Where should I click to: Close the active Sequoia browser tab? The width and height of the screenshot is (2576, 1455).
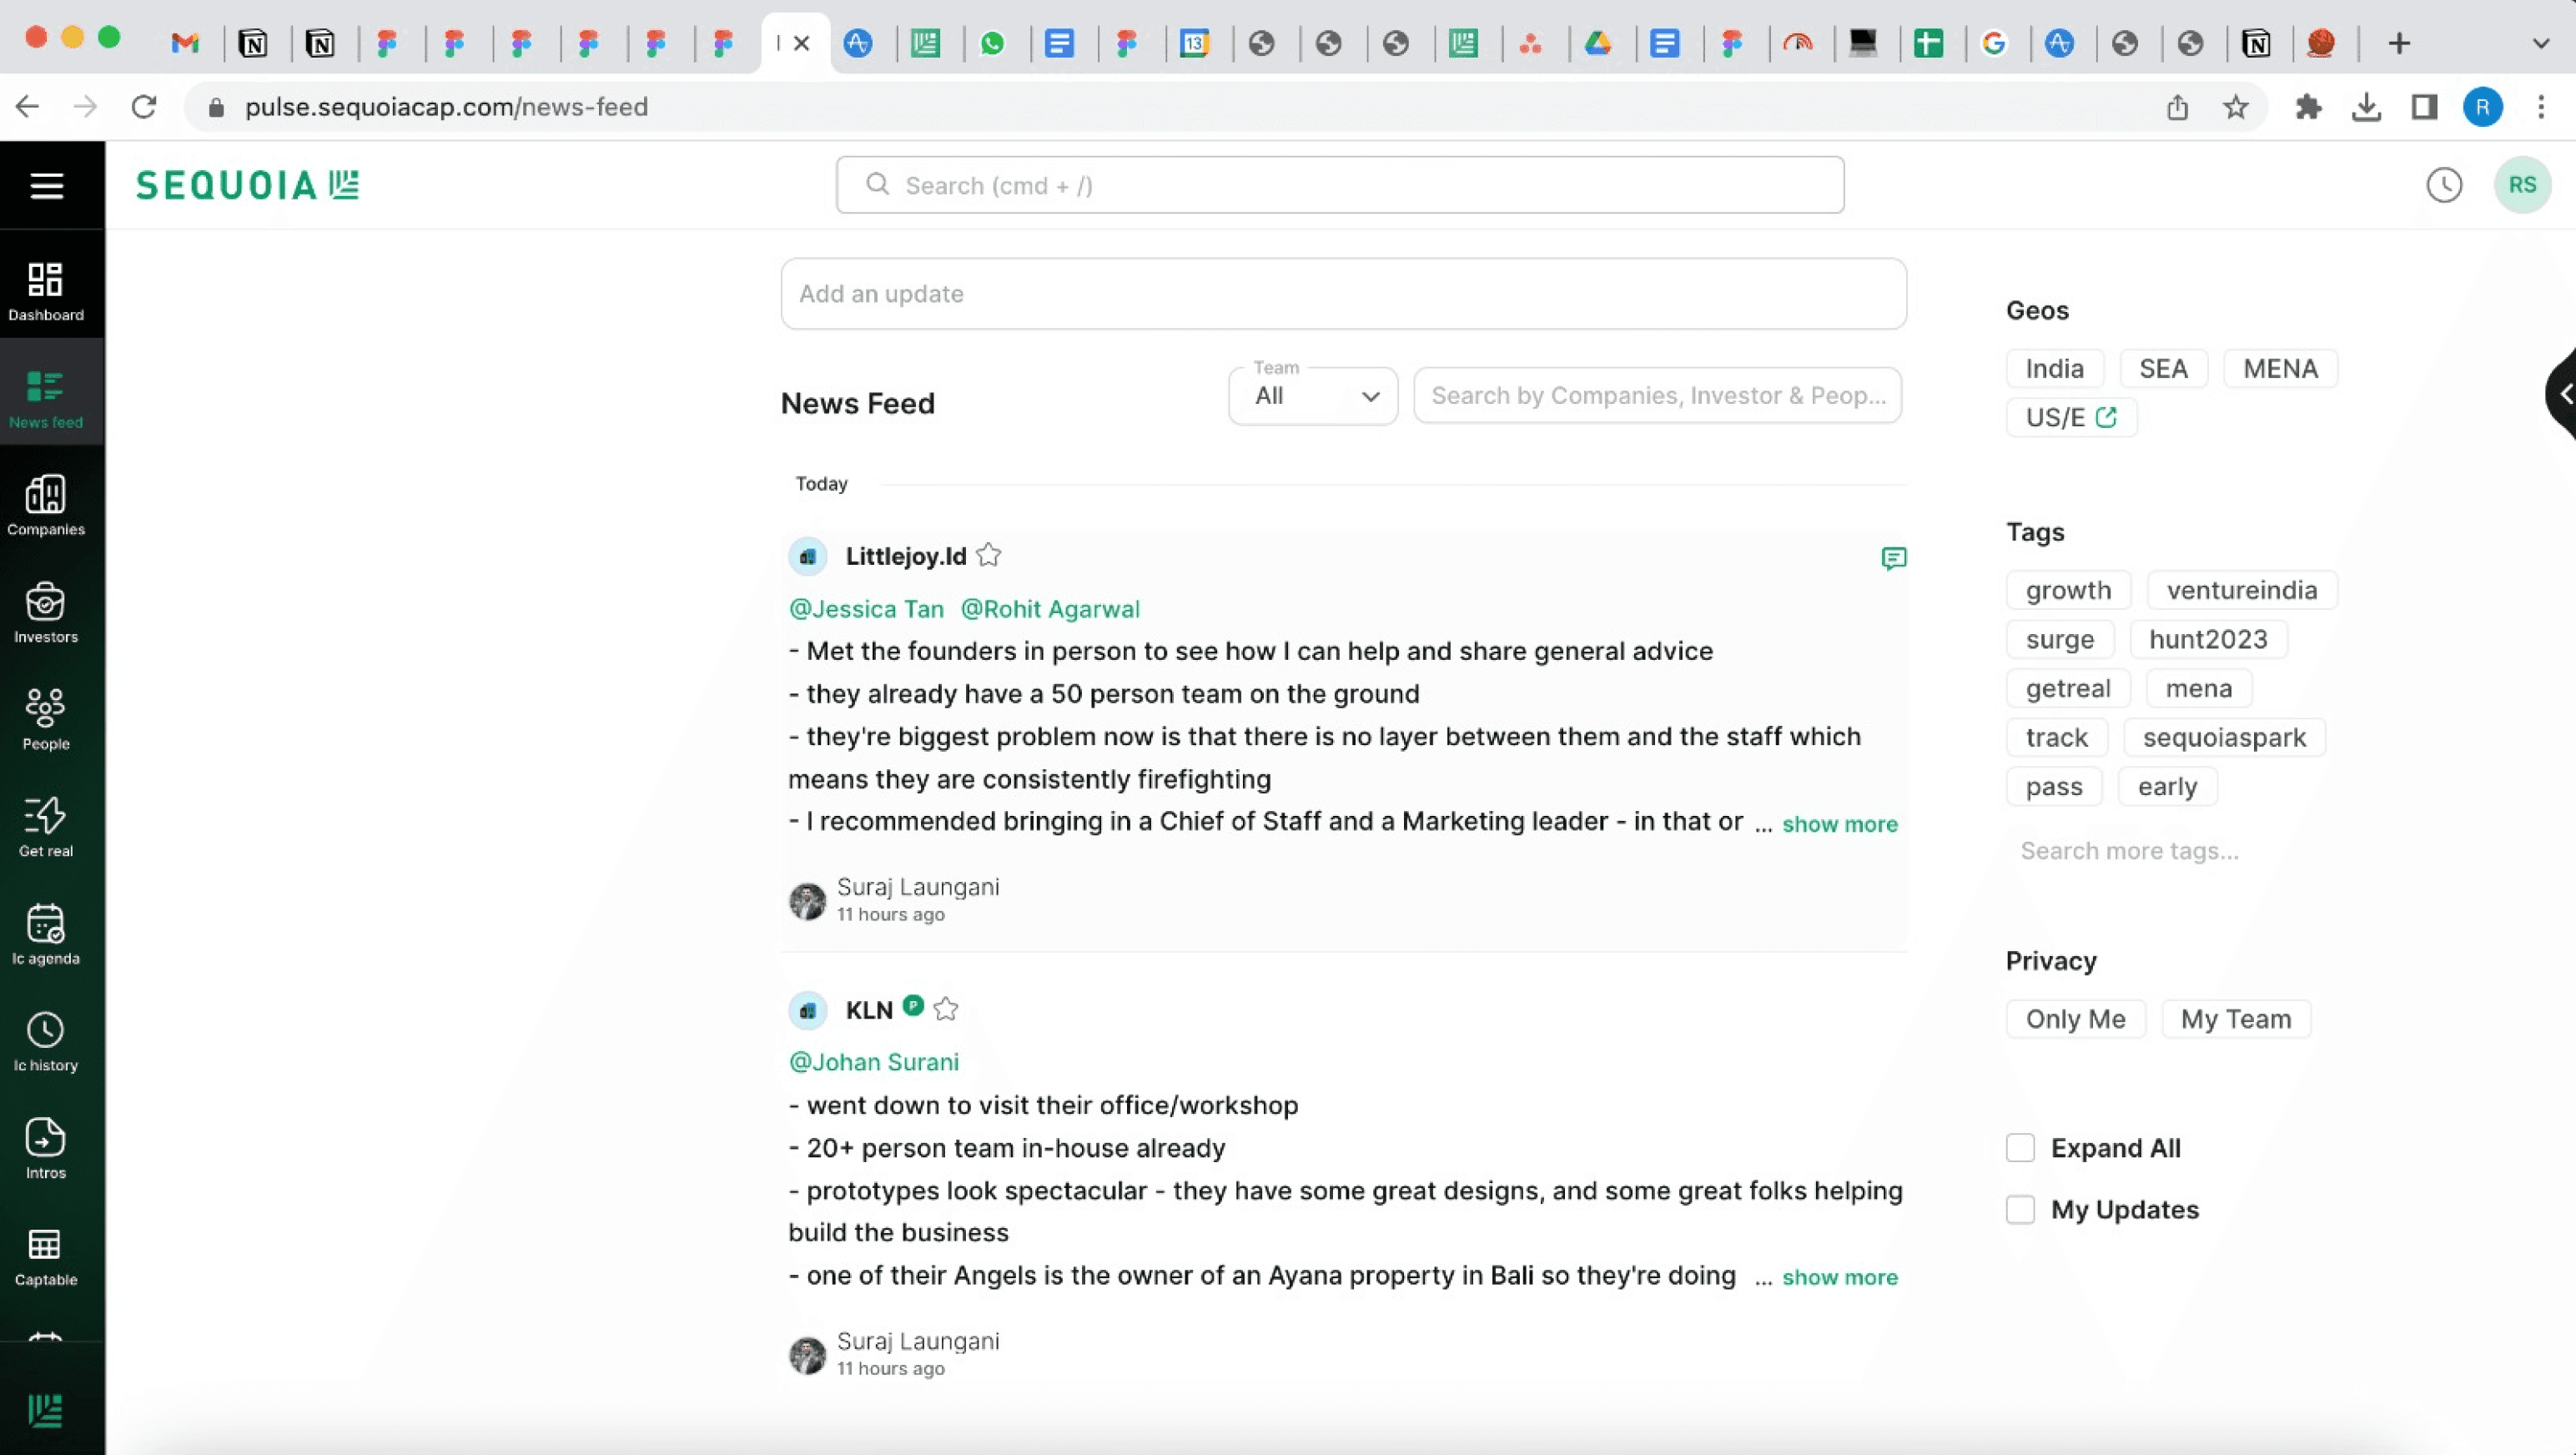801,43
